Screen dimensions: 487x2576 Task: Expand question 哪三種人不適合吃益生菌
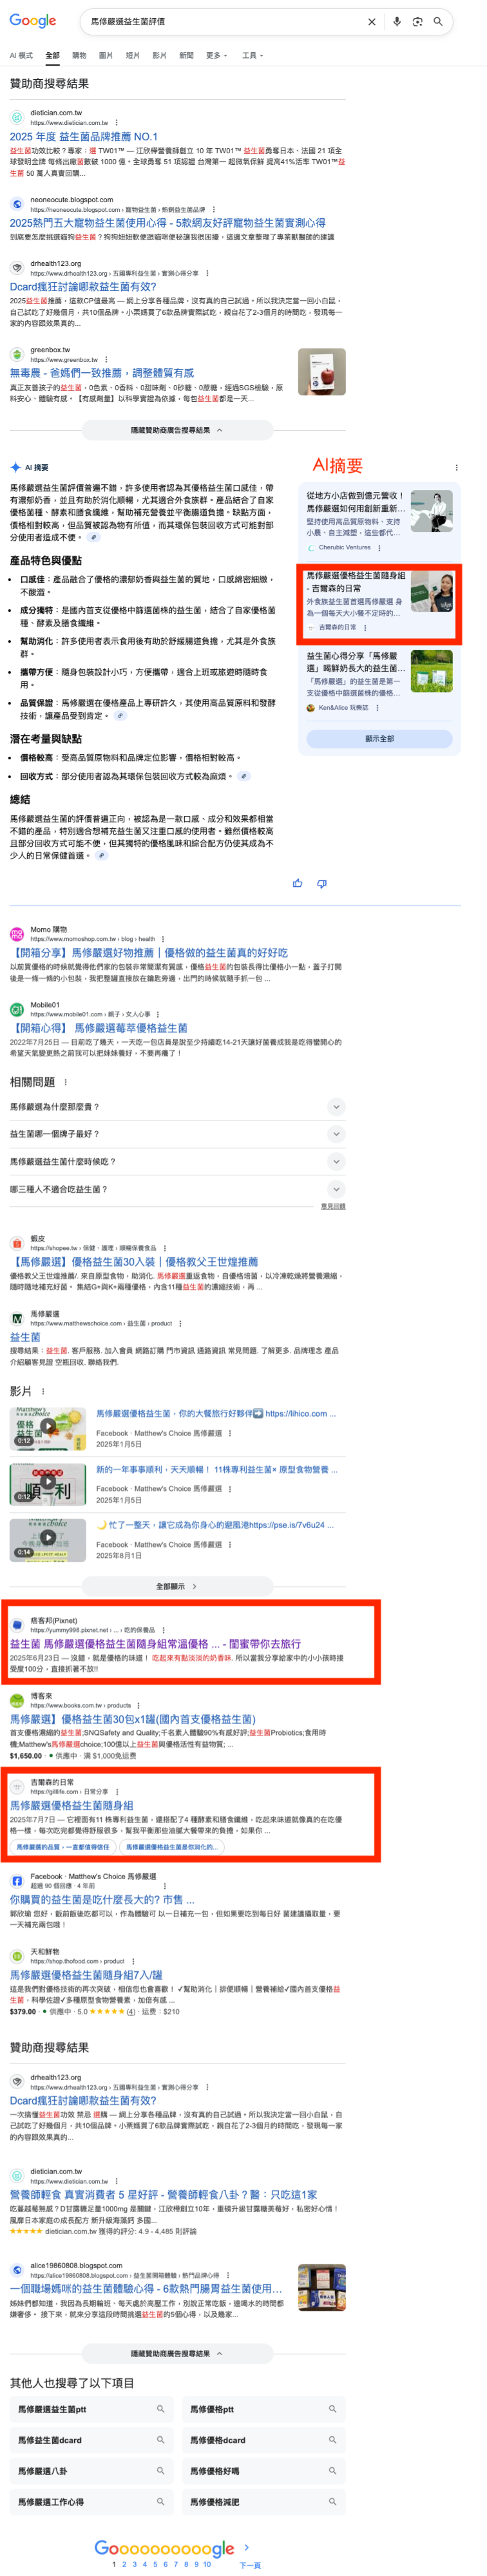177,1189
